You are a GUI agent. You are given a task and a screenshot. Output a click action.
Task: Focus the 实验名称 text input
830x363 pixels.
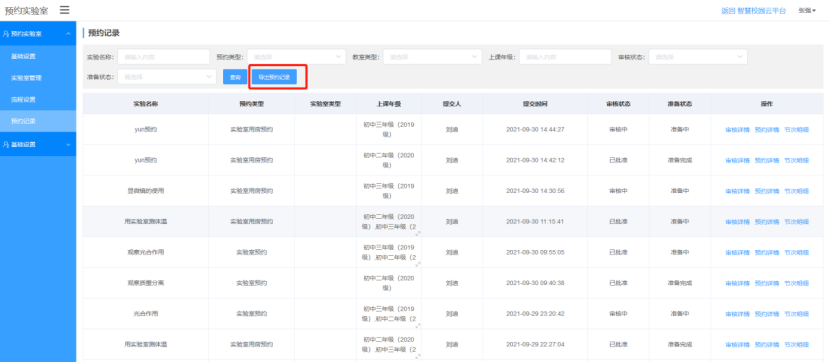(x=164, y=57)
